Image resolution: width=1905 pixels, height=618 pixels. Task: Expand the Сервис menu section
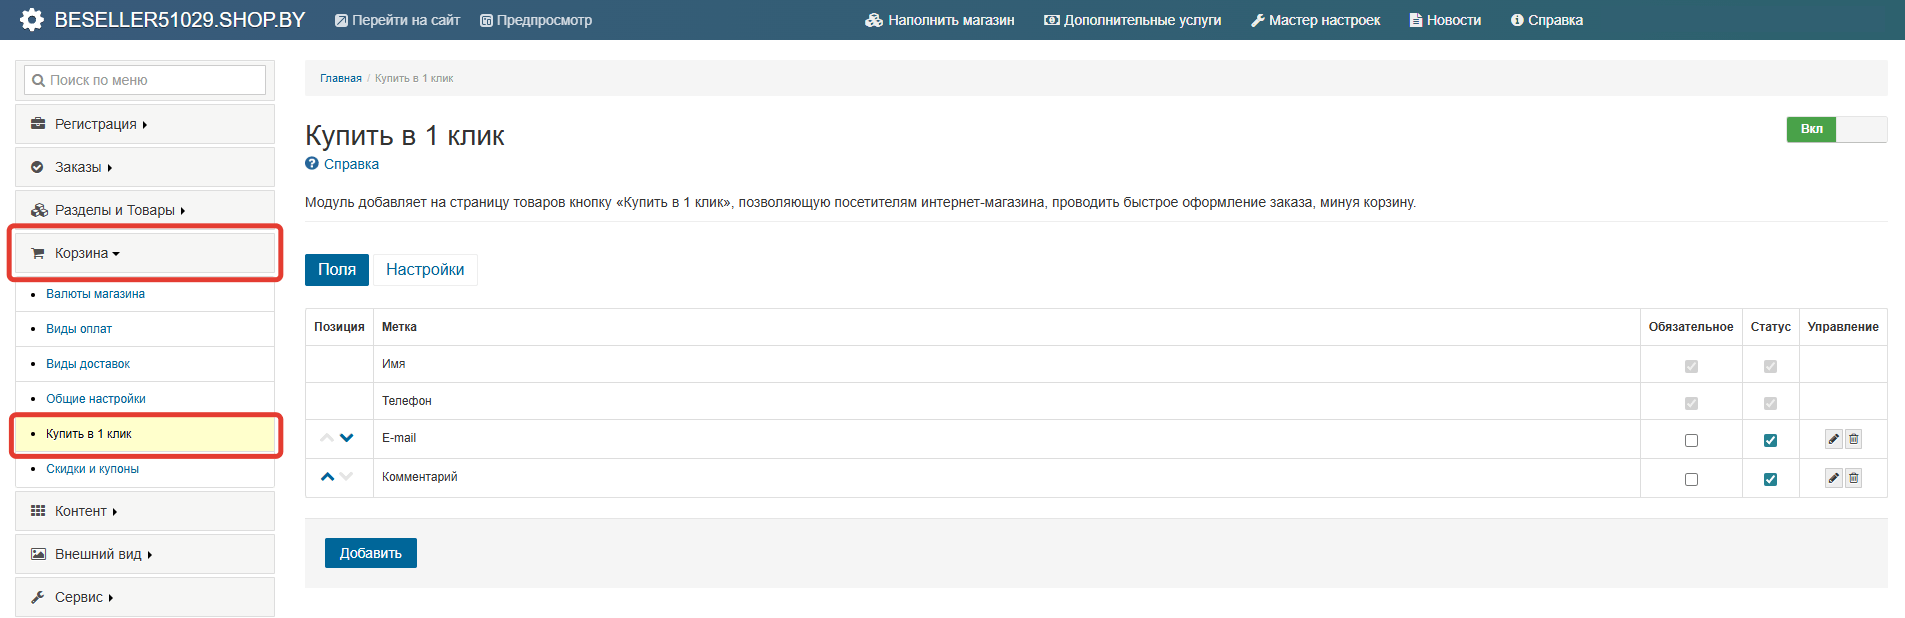[x=145, y=597]
